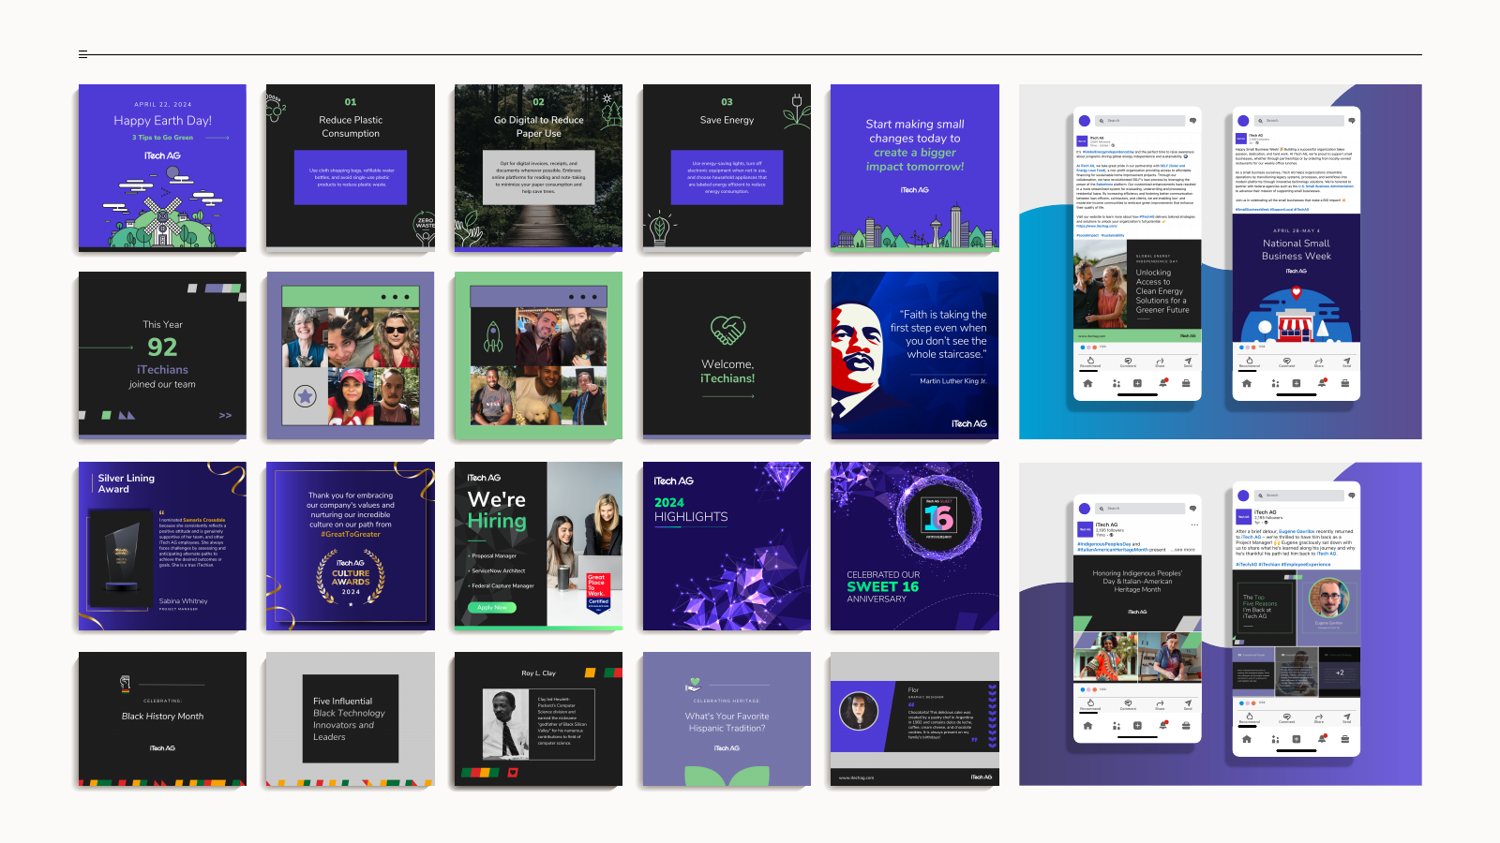This screenshot has width=1500, height=843.
Task: Open photo collage card with rocket icon
Action: [x=538, y=355]
